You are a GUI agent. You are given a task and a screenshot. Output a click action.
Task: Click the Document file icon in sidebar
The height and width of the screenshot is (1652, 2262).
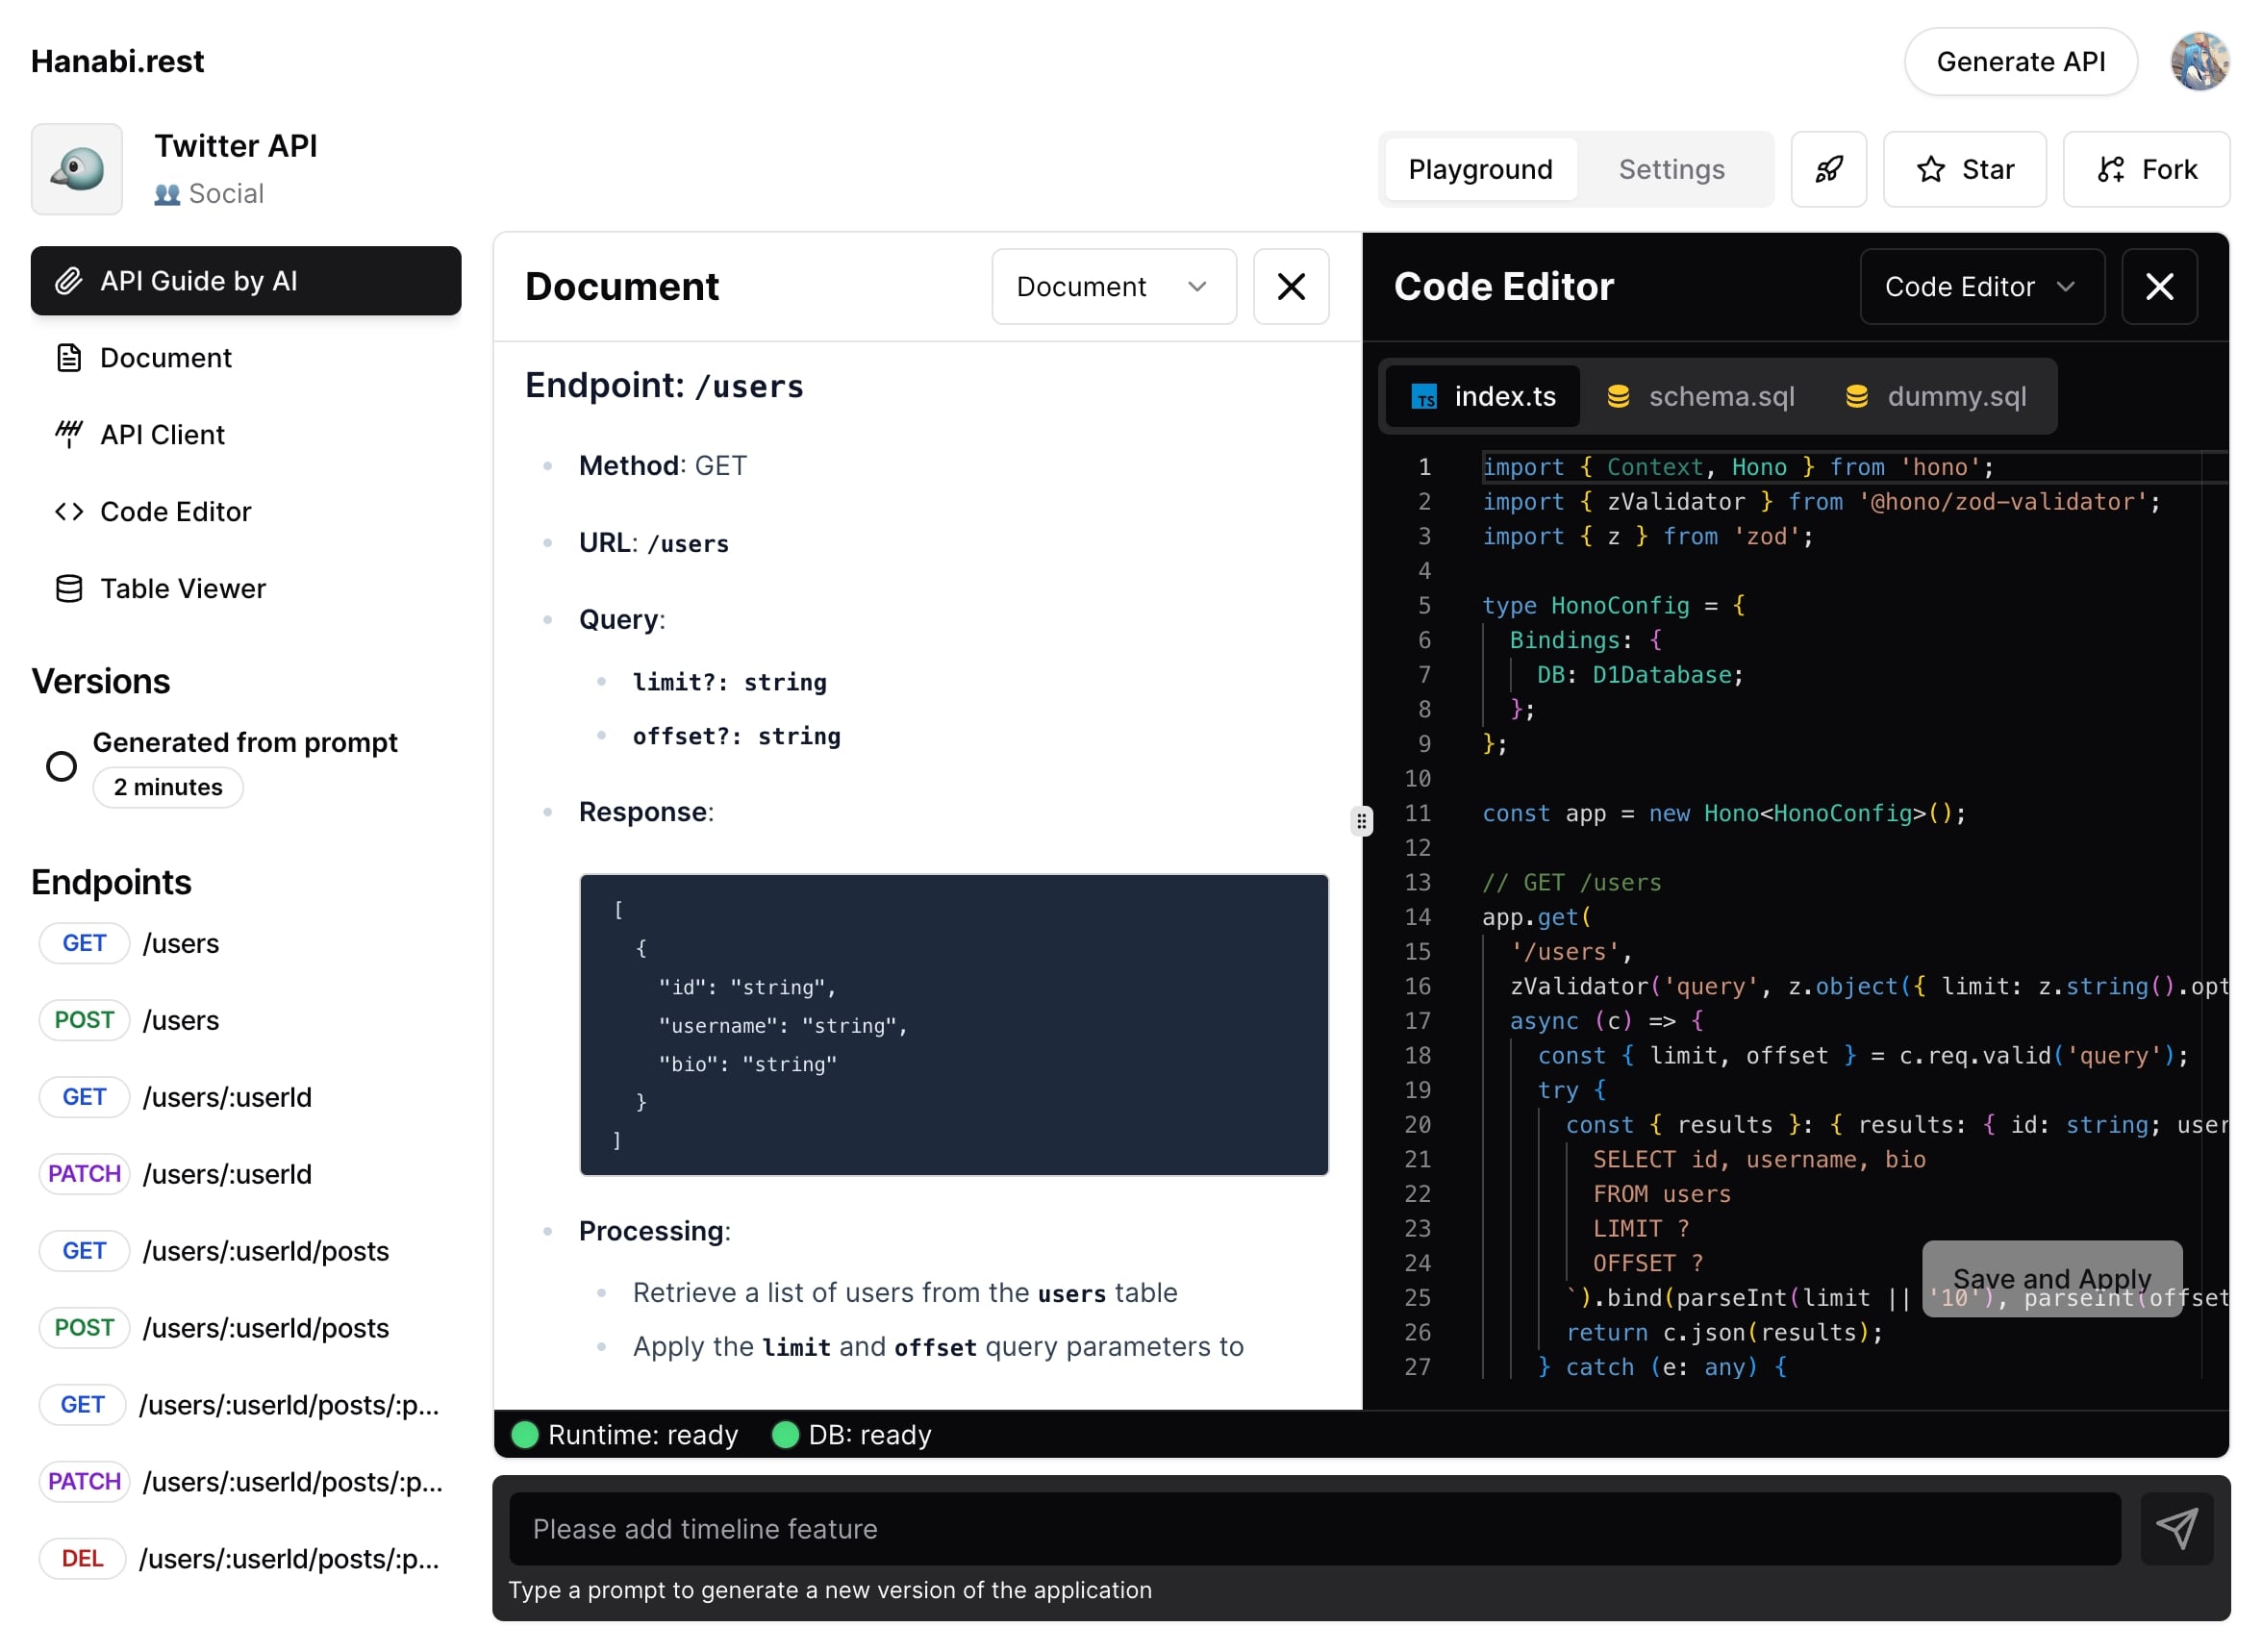coord(68,358)
